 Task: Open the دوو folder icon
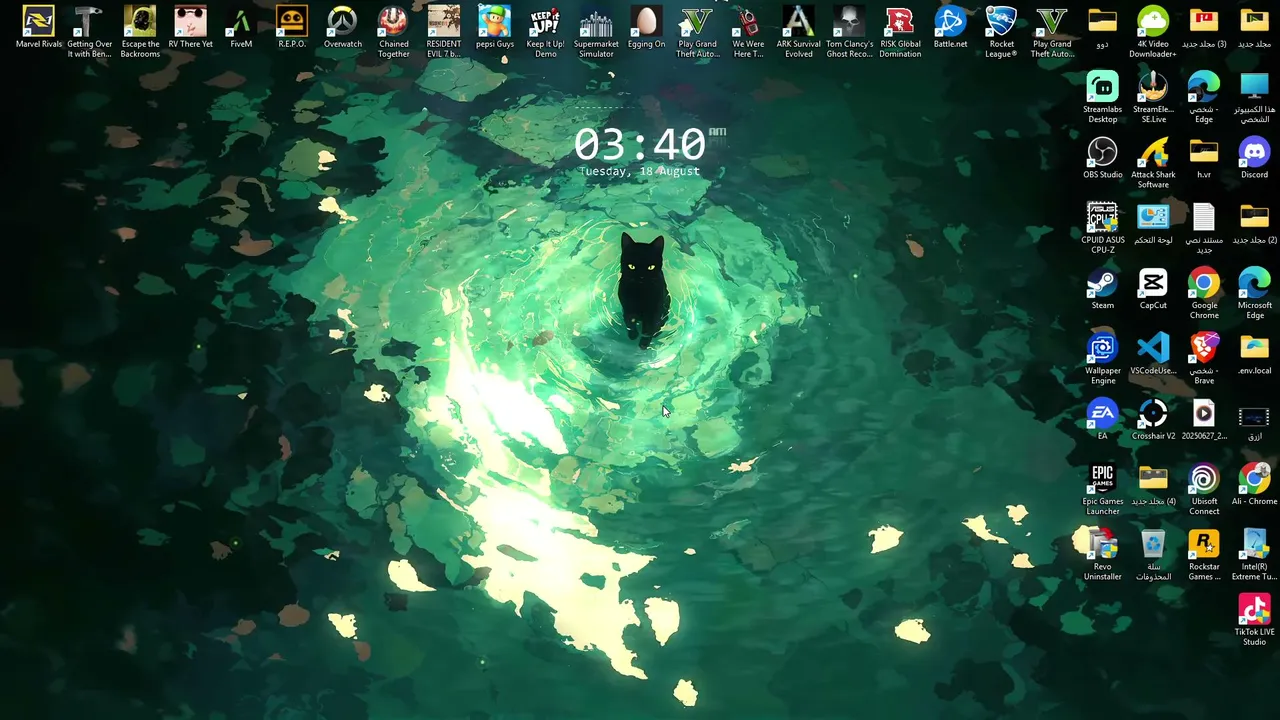(1102, 29)
